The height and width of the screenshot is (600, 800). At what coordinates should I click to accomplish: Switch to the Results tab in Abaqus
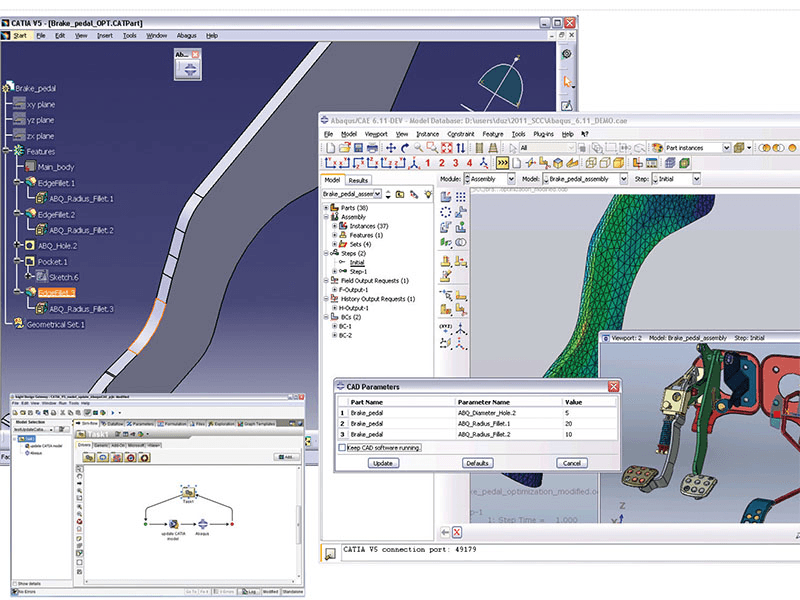point(358,178)
